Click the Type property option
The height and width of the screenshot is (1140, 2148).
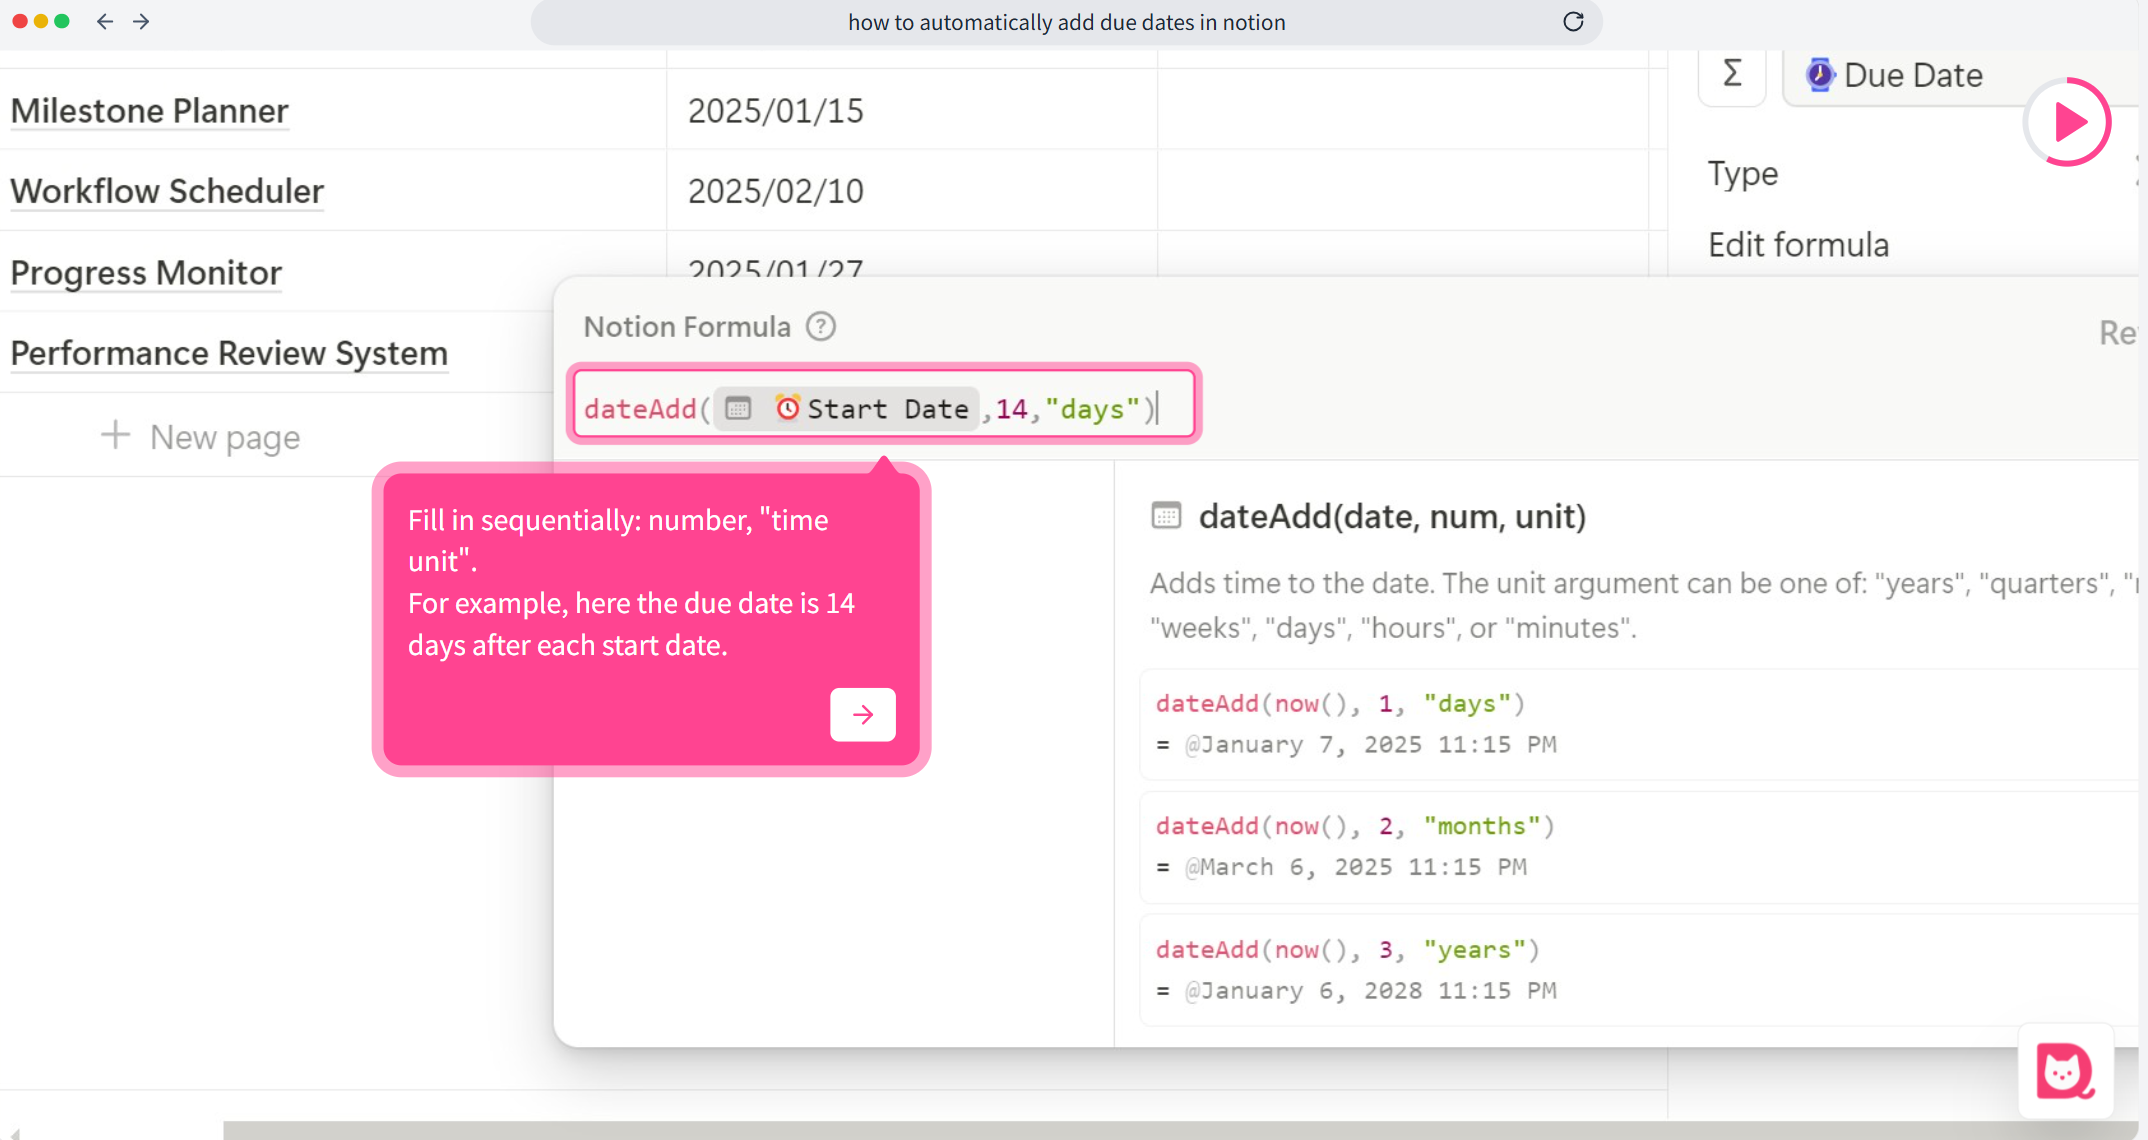click(1743, 174)
